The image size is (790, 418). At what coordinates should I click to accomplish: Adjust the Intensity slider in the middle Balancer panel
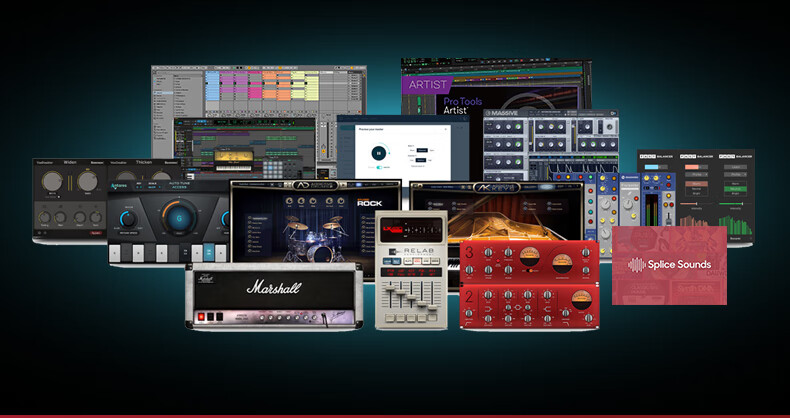pyautogui.click(x=695, y=203)
